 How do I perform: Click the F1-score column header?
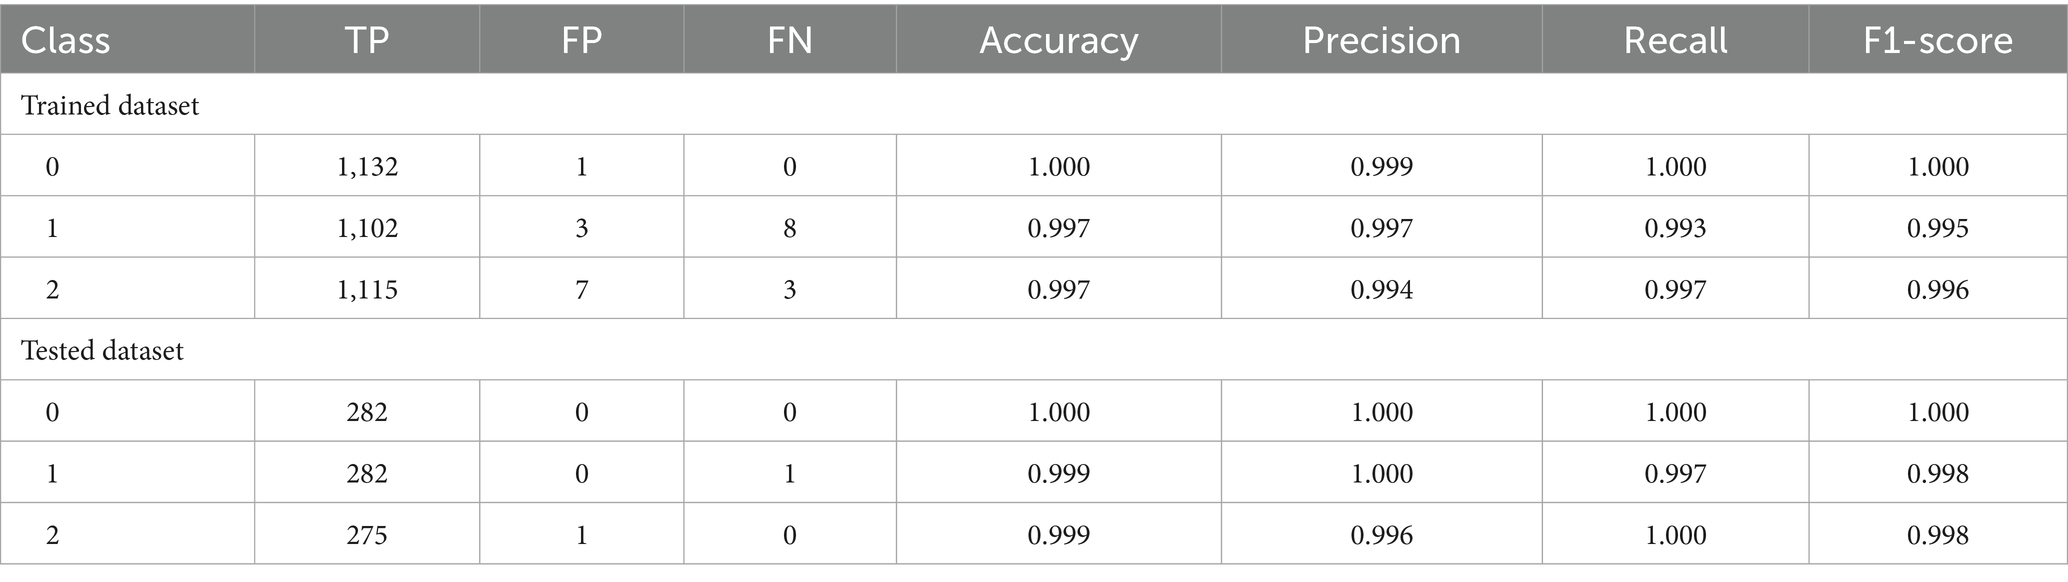[1938, 40]
